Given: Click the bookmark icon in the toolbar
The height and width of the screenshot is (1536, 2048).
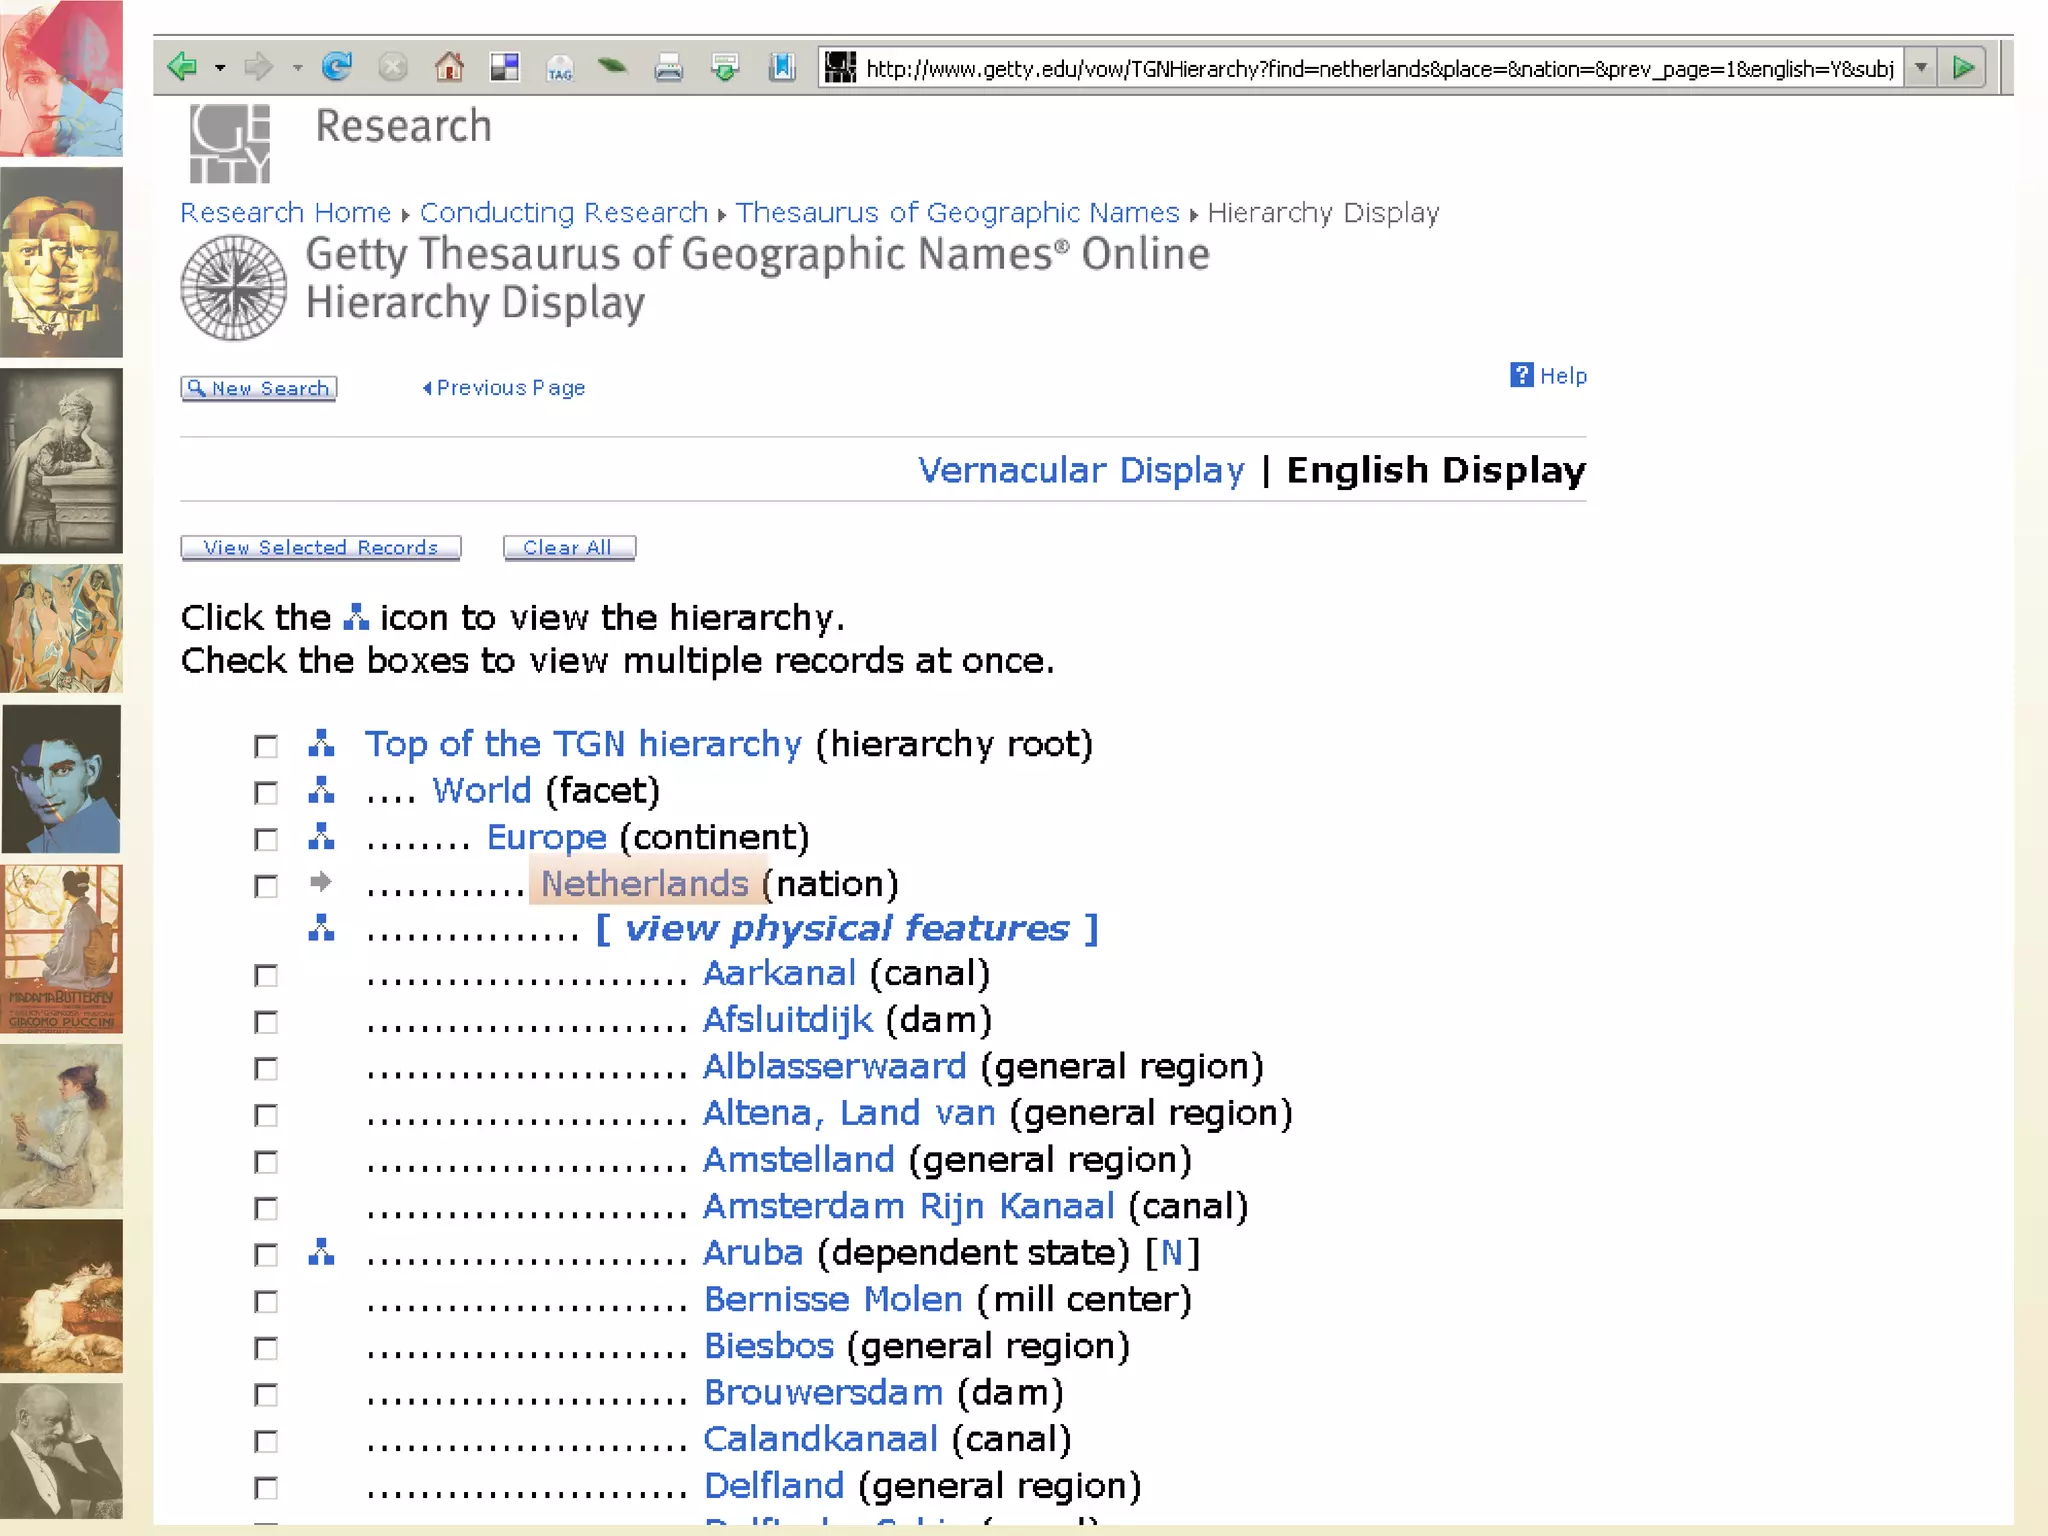Looking at the screenshot, I should [781, 67].
